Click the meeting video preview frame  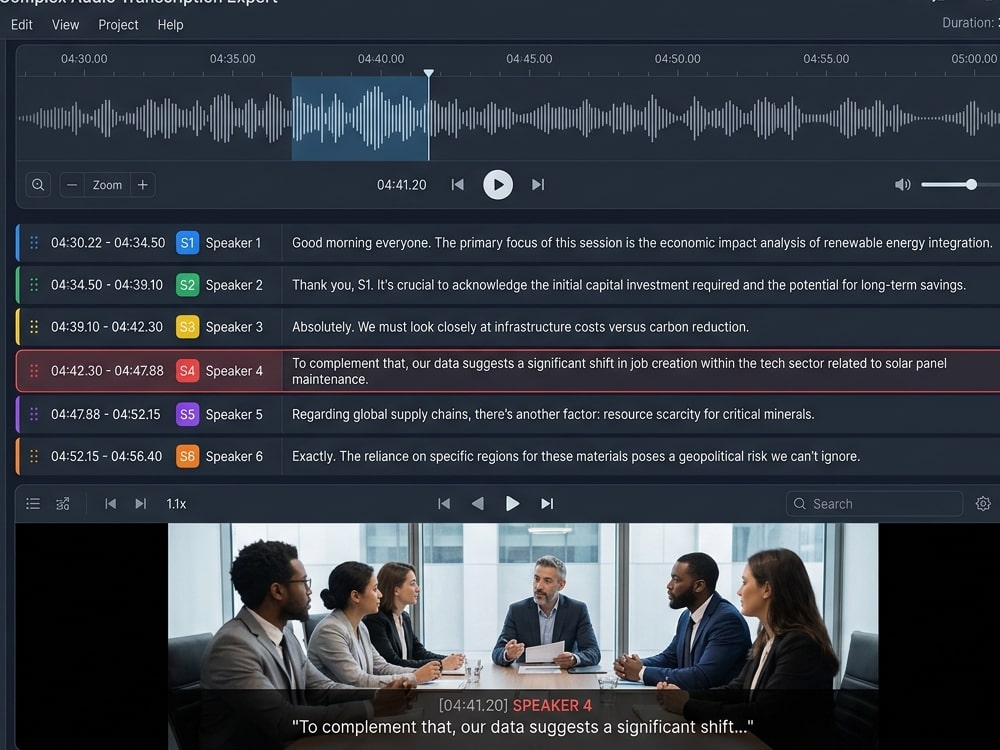[x=523, y=636]
